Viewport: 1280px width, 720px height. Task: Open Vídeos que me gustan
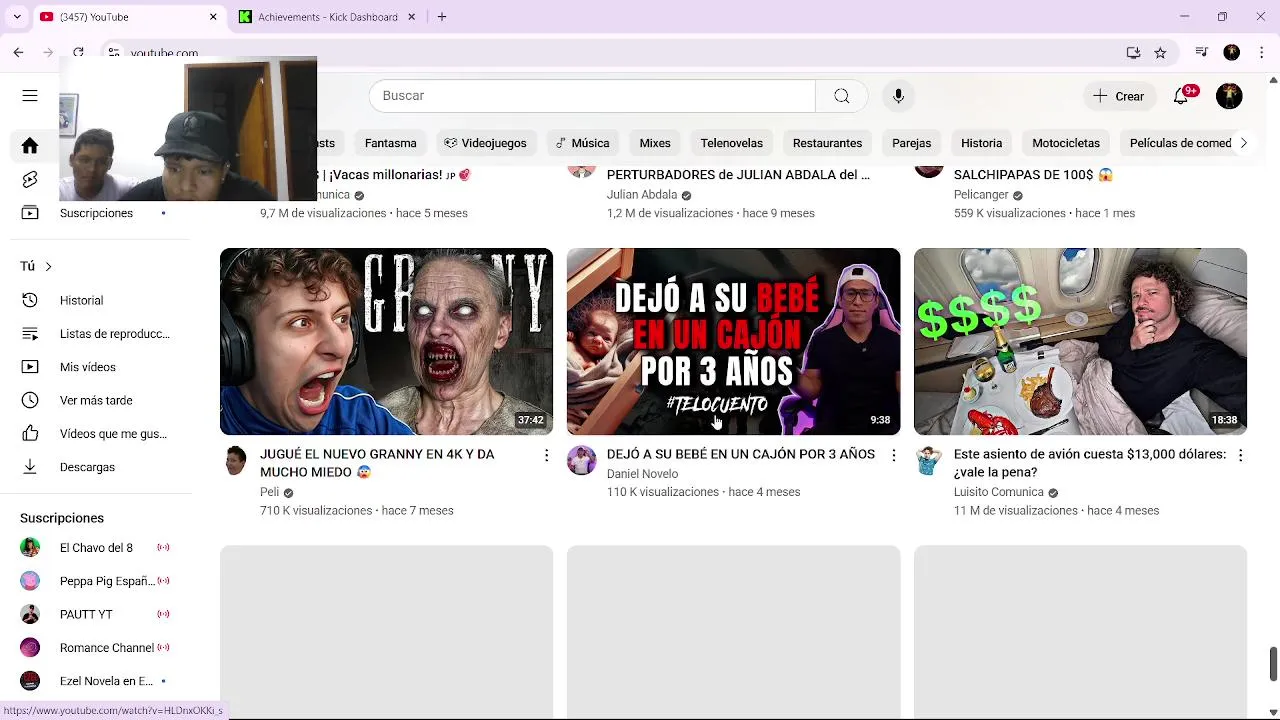point(95,434)
